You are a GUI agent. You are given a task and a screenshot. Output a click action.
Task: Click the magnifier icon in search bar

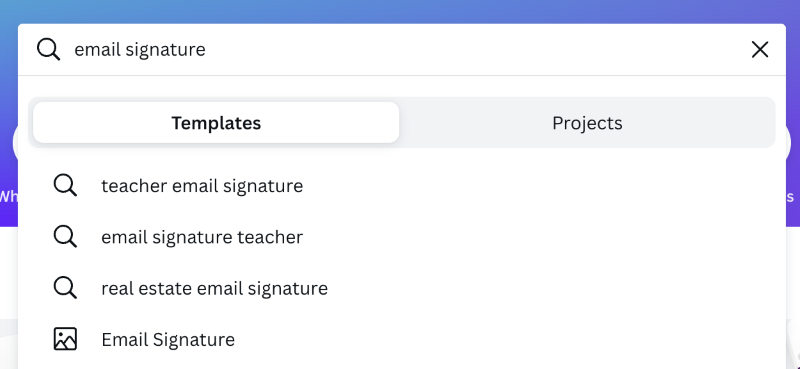[48, 50]
